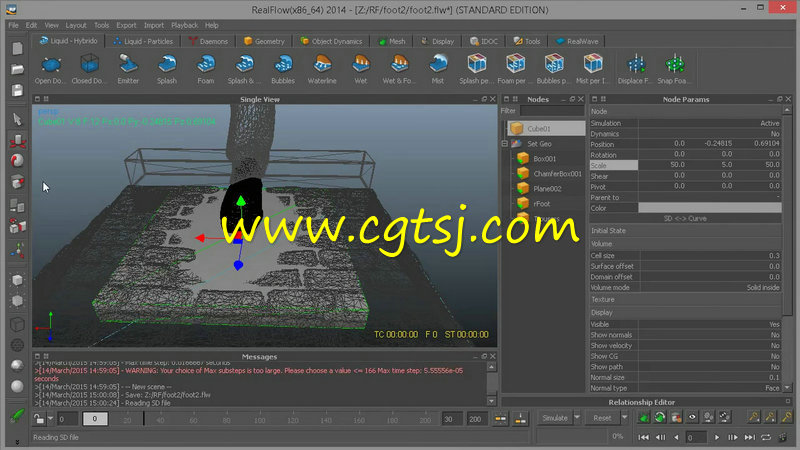The width and height of the screenshot is (800, 450).
Task: Activate the Scale transform tool
Action: coord(17,182)
